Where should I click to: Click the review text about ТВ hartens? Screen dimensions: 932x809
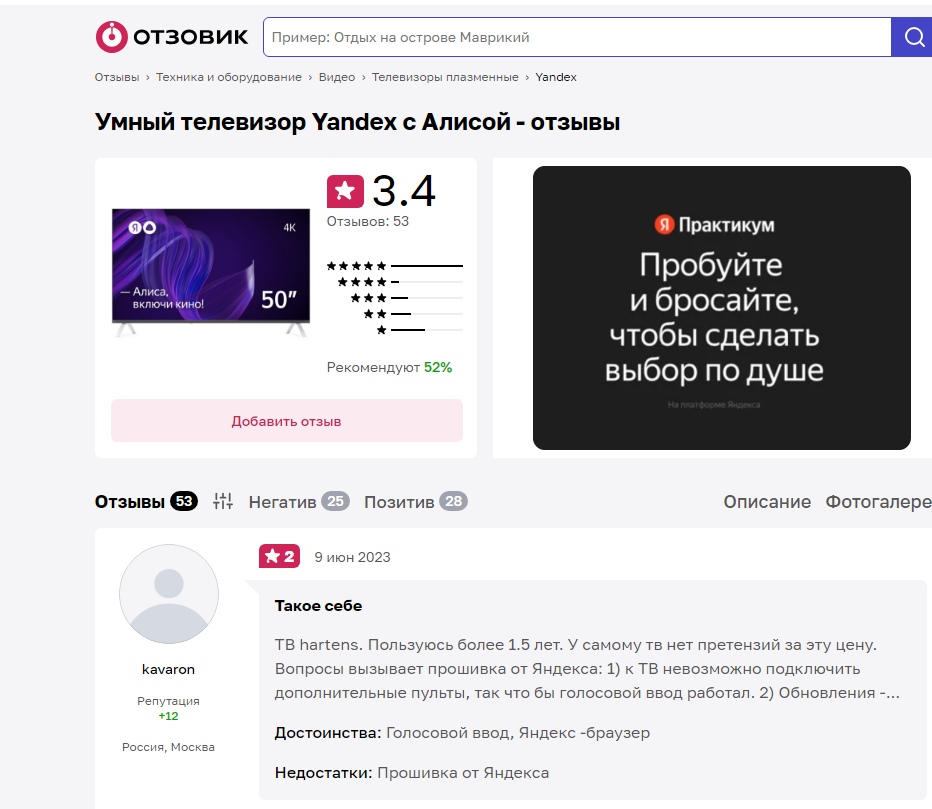click(587, 669)
